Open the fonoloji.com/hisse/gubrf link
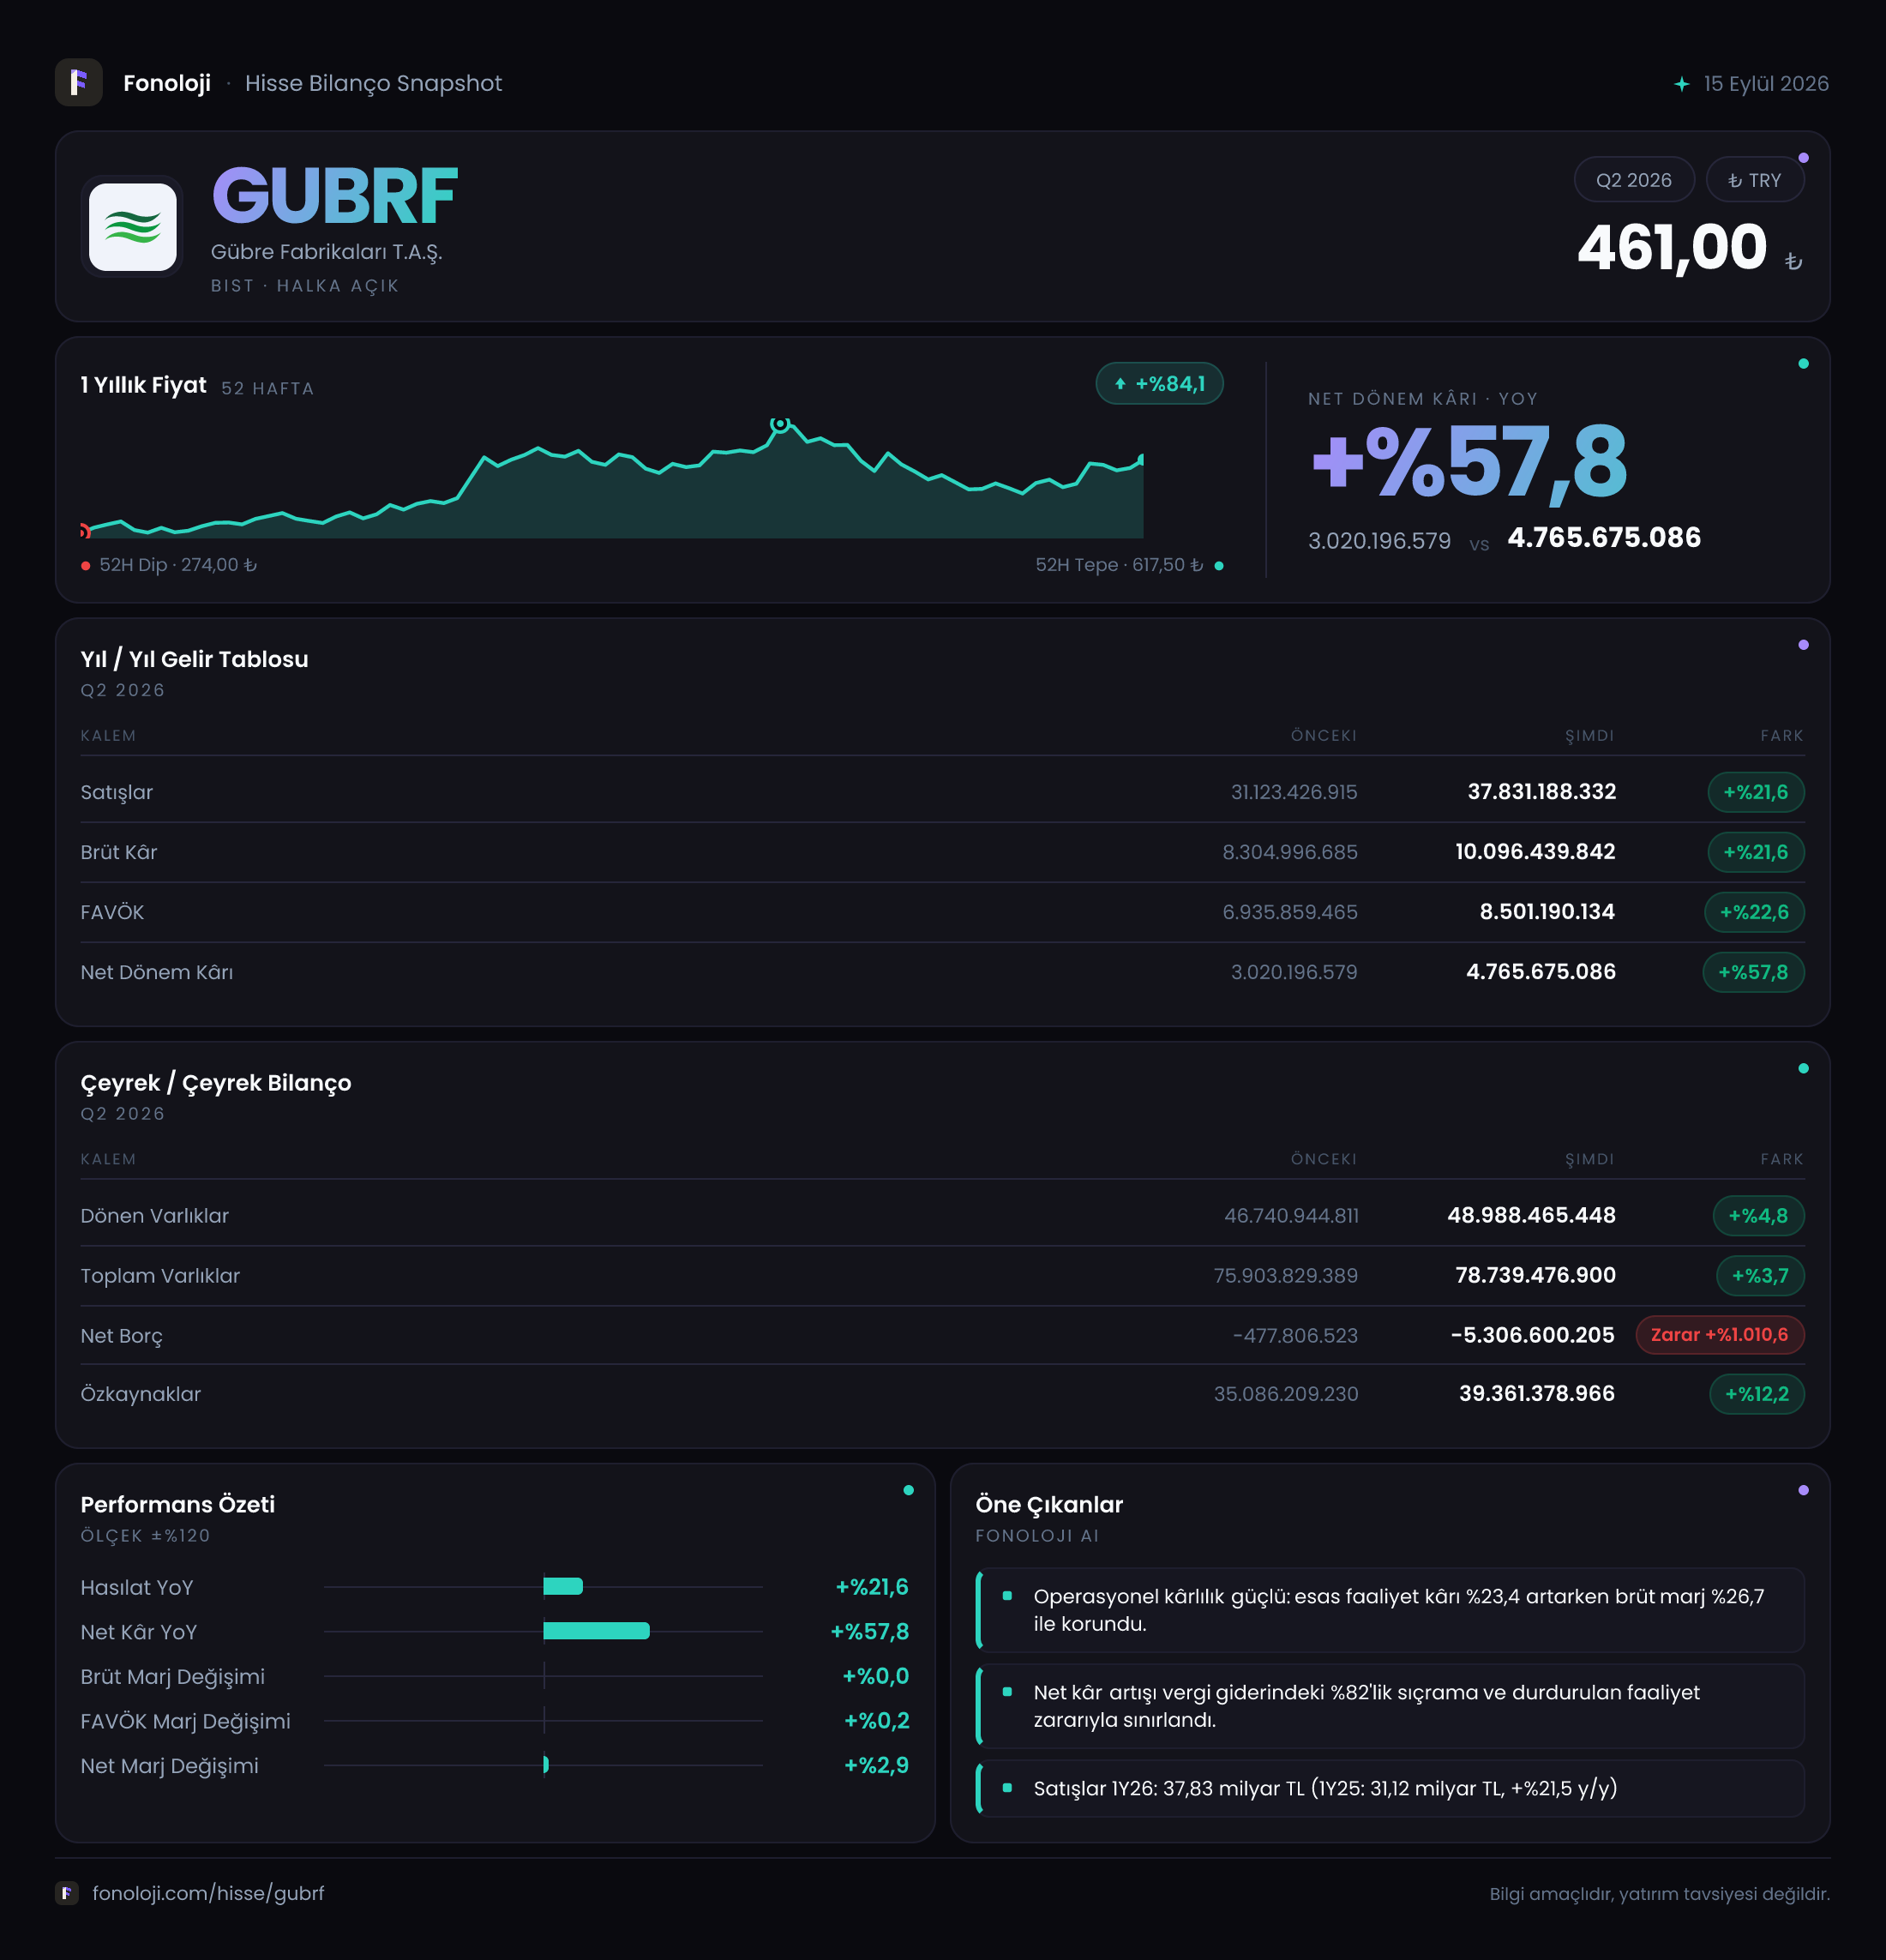Screen dimensions: 1886x1960 [x=208, y=1893]
